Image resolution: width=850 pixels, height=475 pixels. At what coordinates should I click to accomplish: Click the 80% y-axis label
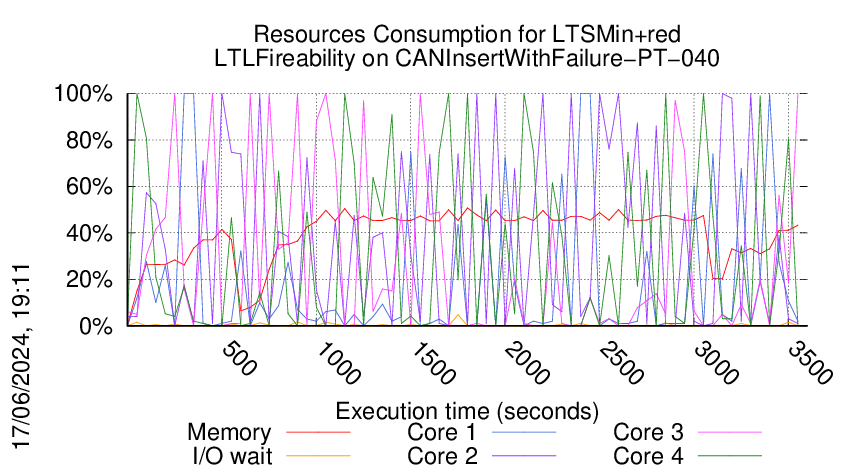[89, 140]
